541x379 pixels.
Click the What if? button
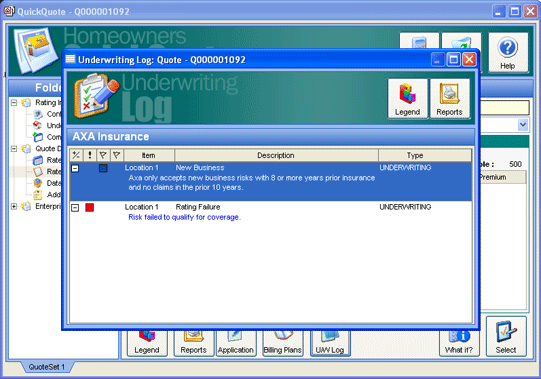point(459,343)
